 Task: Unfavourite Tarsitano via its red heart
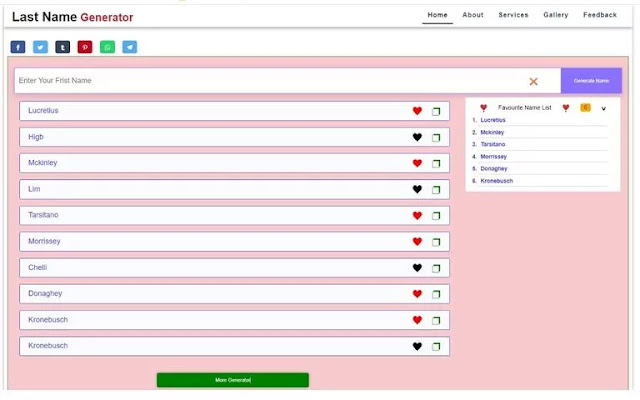tap(417, 215)
